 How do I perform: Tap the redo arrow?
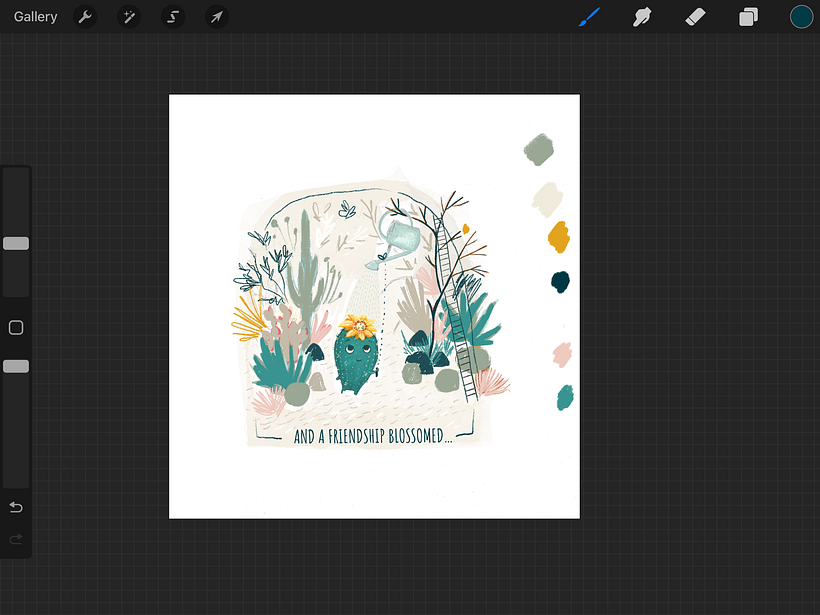click(x=15, y=541)
